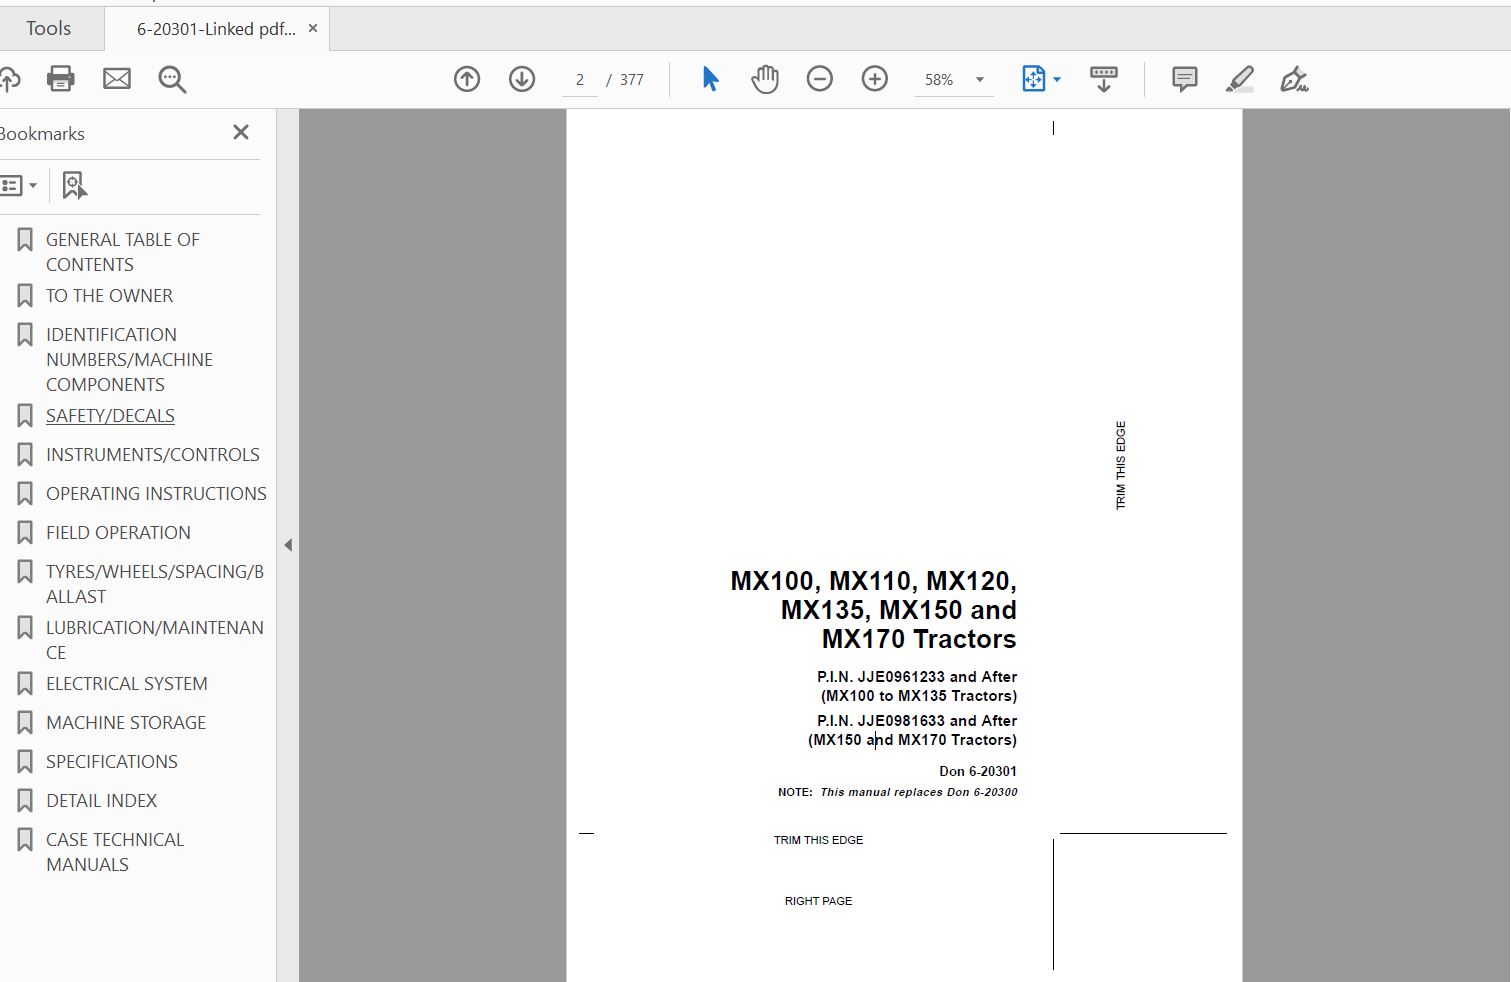Open TYRES/WHEELS/SPACING/BALLAST bookmark
1511x982 pixels.
[155, 584]
